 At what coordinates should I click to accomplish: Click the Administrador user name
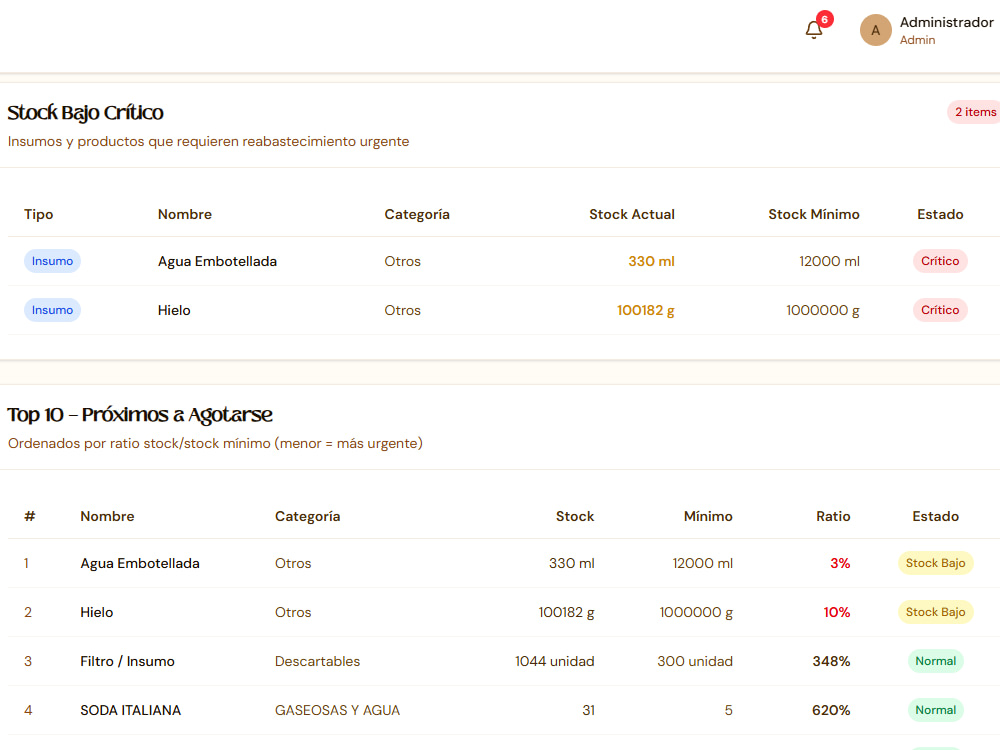[946, 22]
